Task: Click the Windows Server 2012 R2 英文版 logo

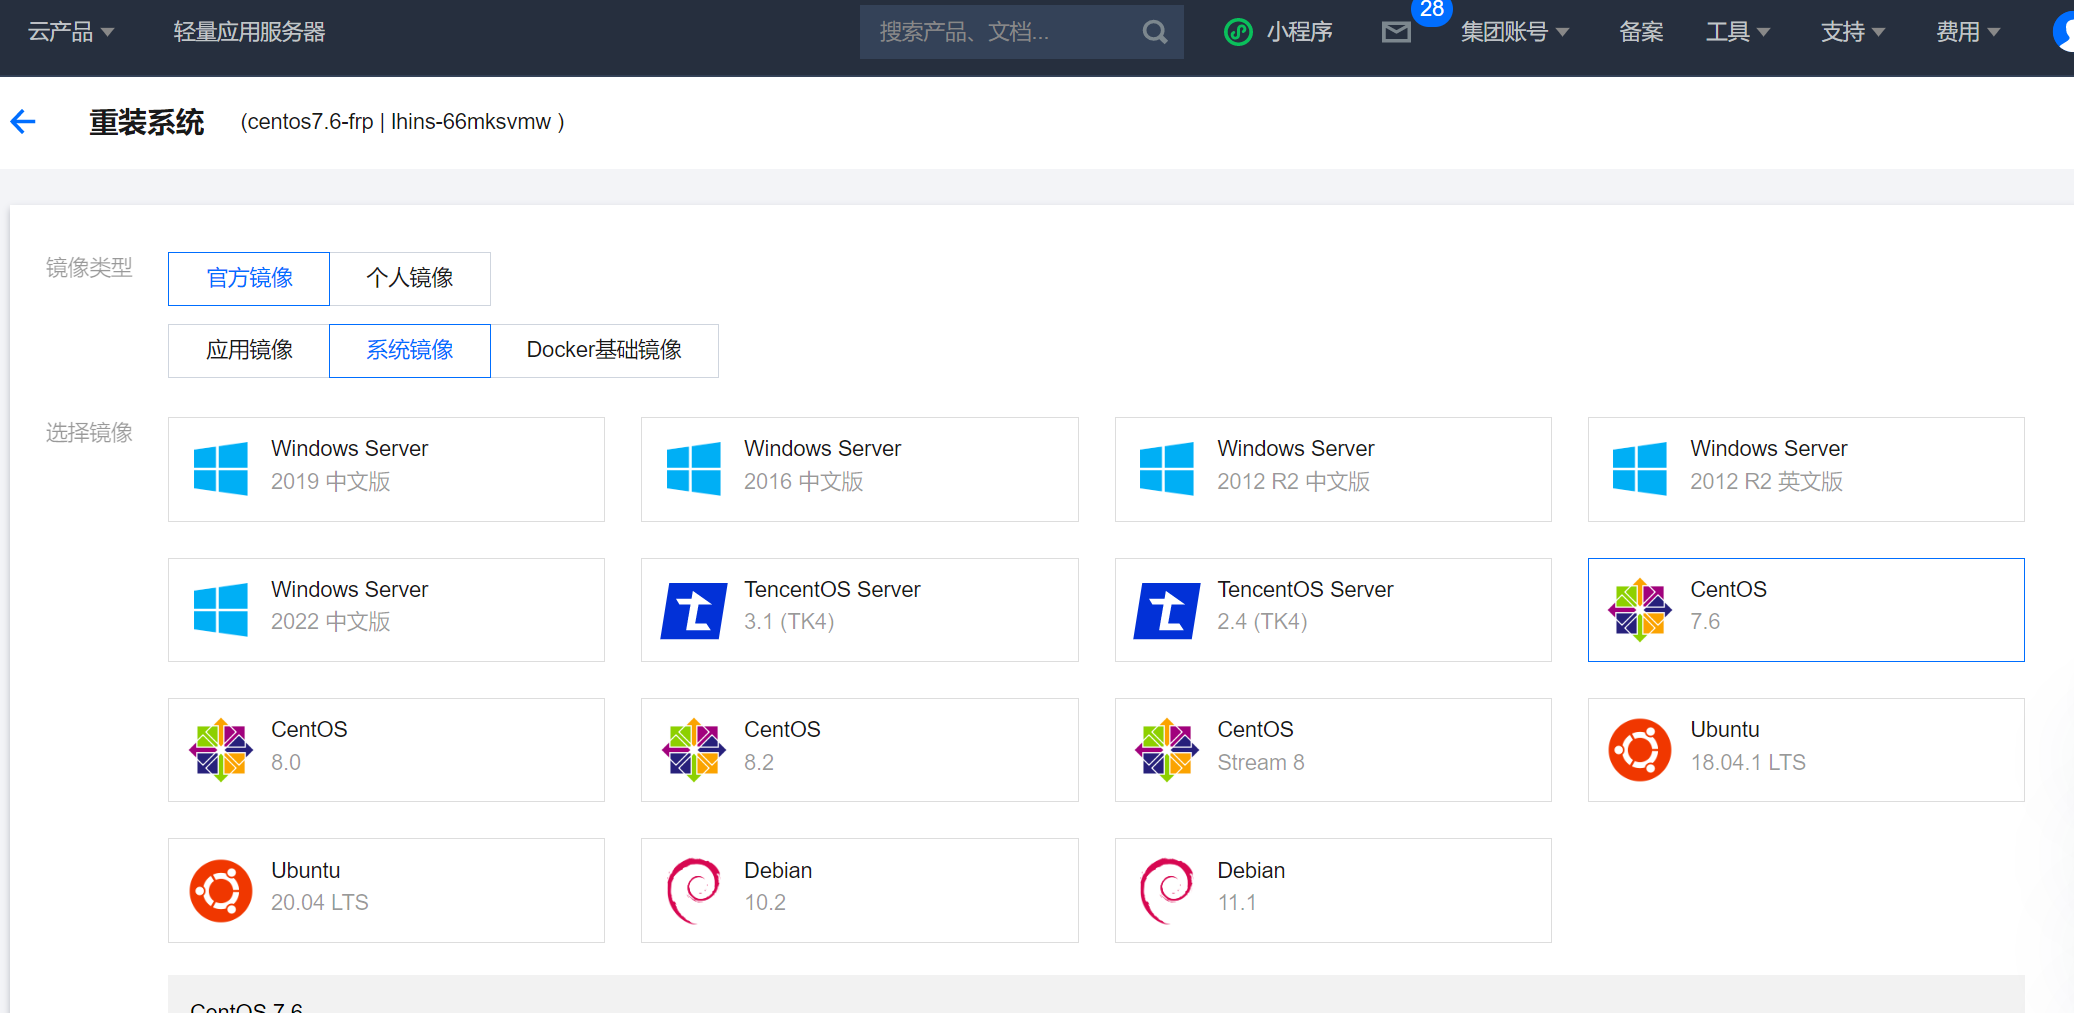Action: (1640, 469)
